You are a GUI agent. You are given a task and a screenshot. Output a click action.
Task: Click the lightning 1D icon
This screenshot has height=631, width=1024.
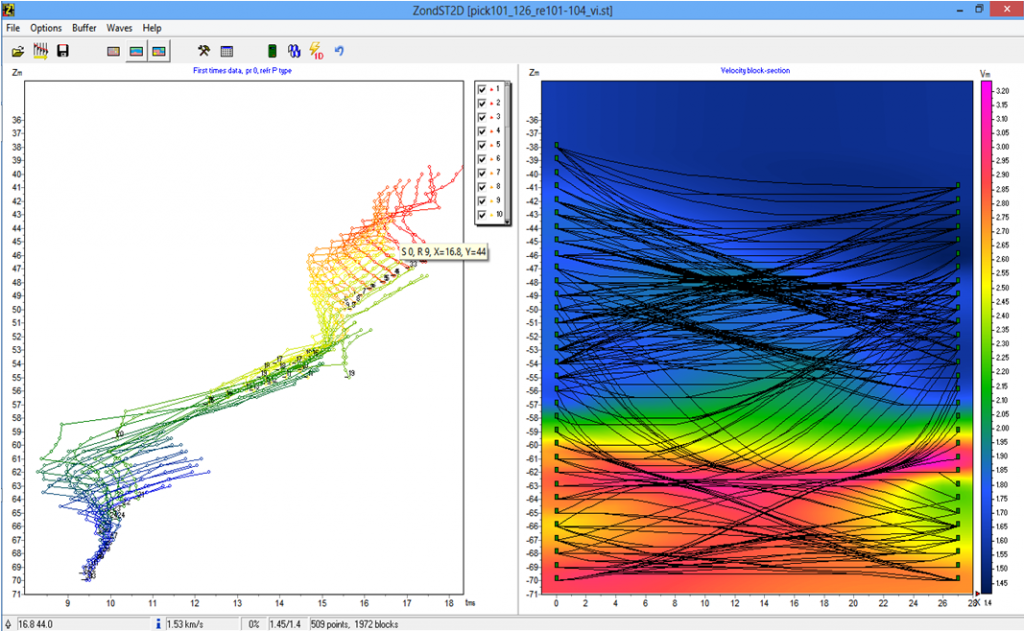316,51
